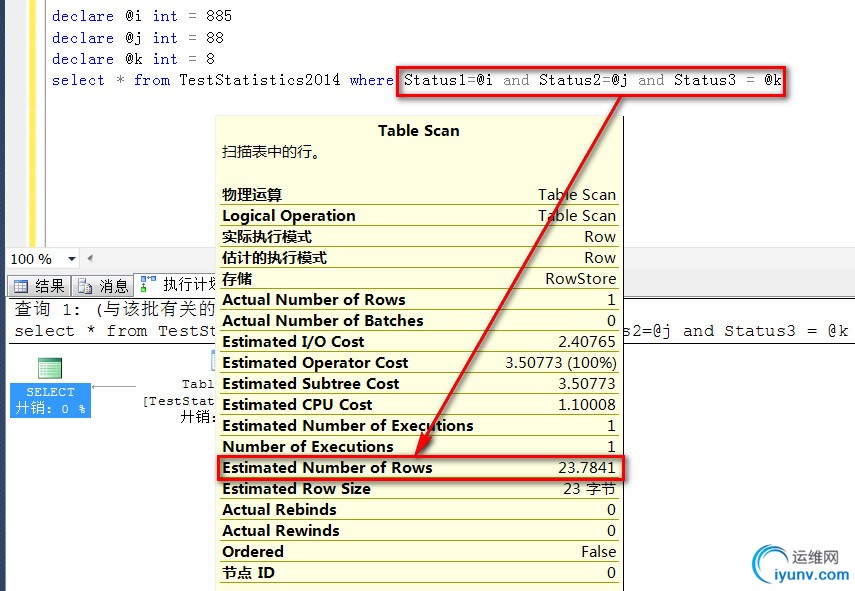The width and height of the screenshot is (855, 591).
Task: Click the Status1=@i condition text
Action: pos(448,80)
